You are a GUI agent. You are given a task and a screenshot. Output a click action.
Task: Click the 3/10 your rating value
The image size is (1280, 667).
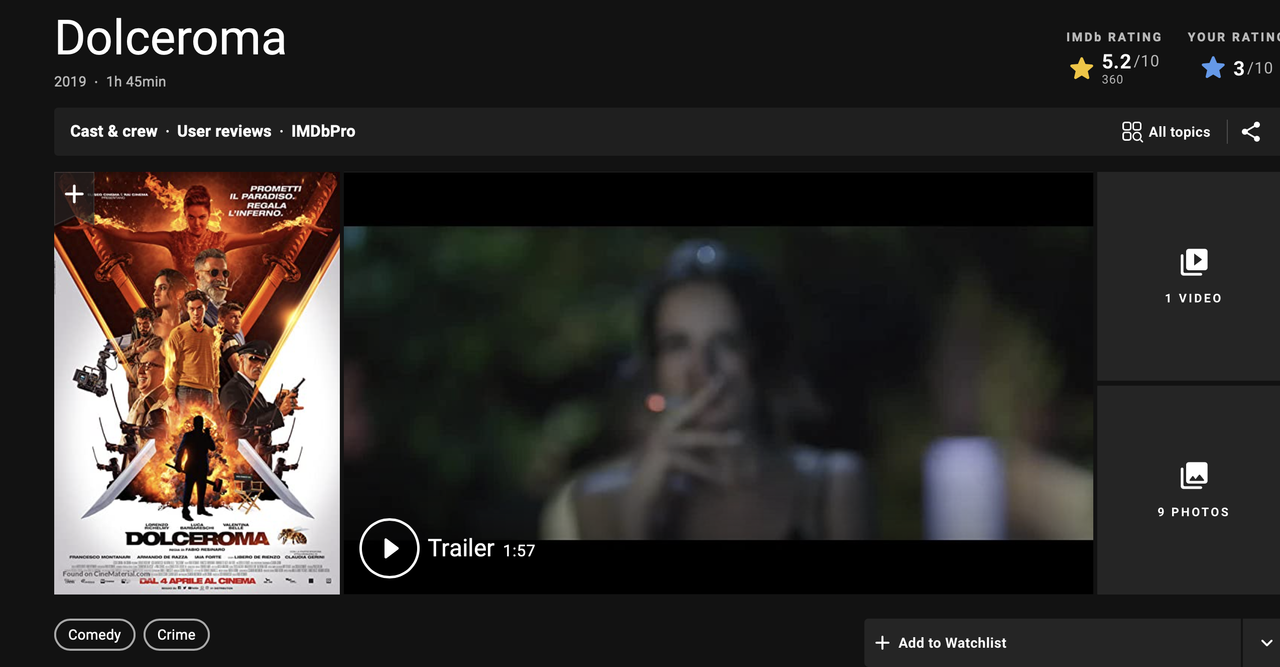[1252, 68]
